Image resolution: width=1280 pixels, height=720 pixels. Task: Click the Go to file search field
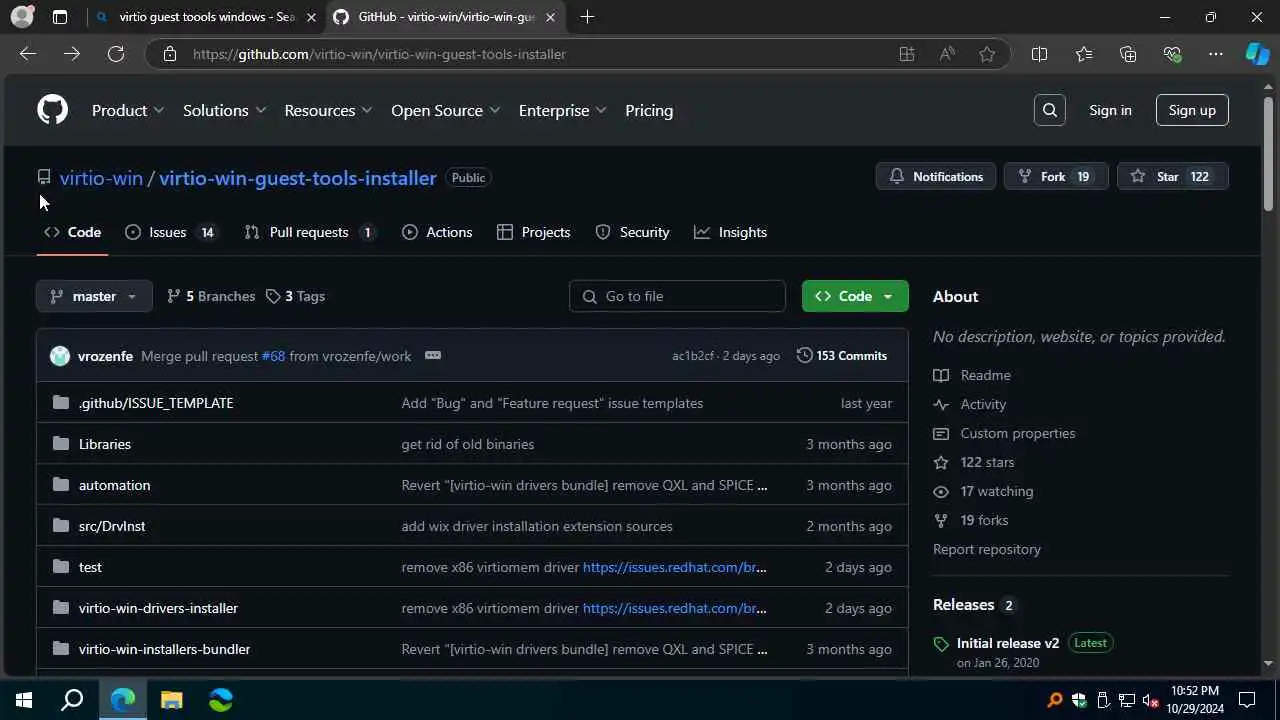click(677, 296)
